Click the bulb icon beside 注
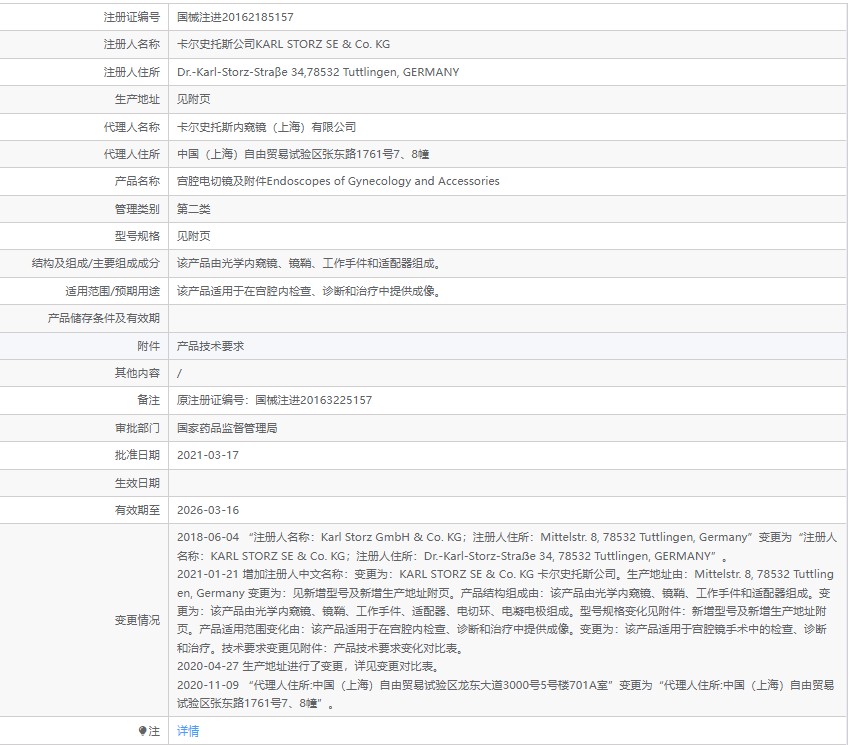 tap(143, 731)
